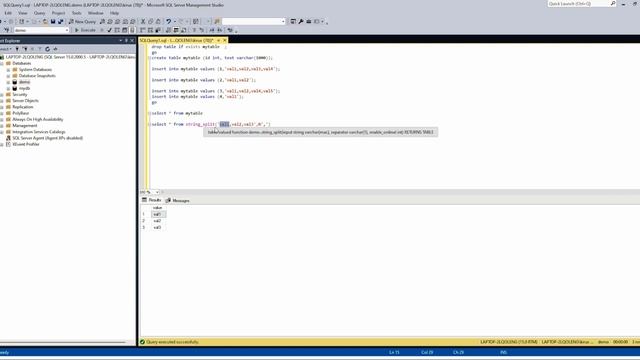
Task: Click the Save file icon in toolbar
Action: pos(53,21)
